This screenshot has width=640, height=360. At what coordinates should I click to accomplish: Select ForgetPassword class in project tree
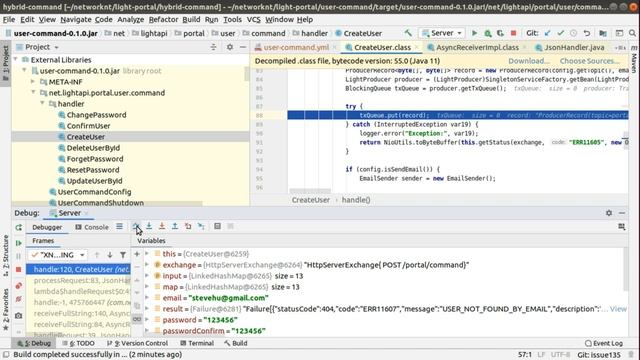95,159
